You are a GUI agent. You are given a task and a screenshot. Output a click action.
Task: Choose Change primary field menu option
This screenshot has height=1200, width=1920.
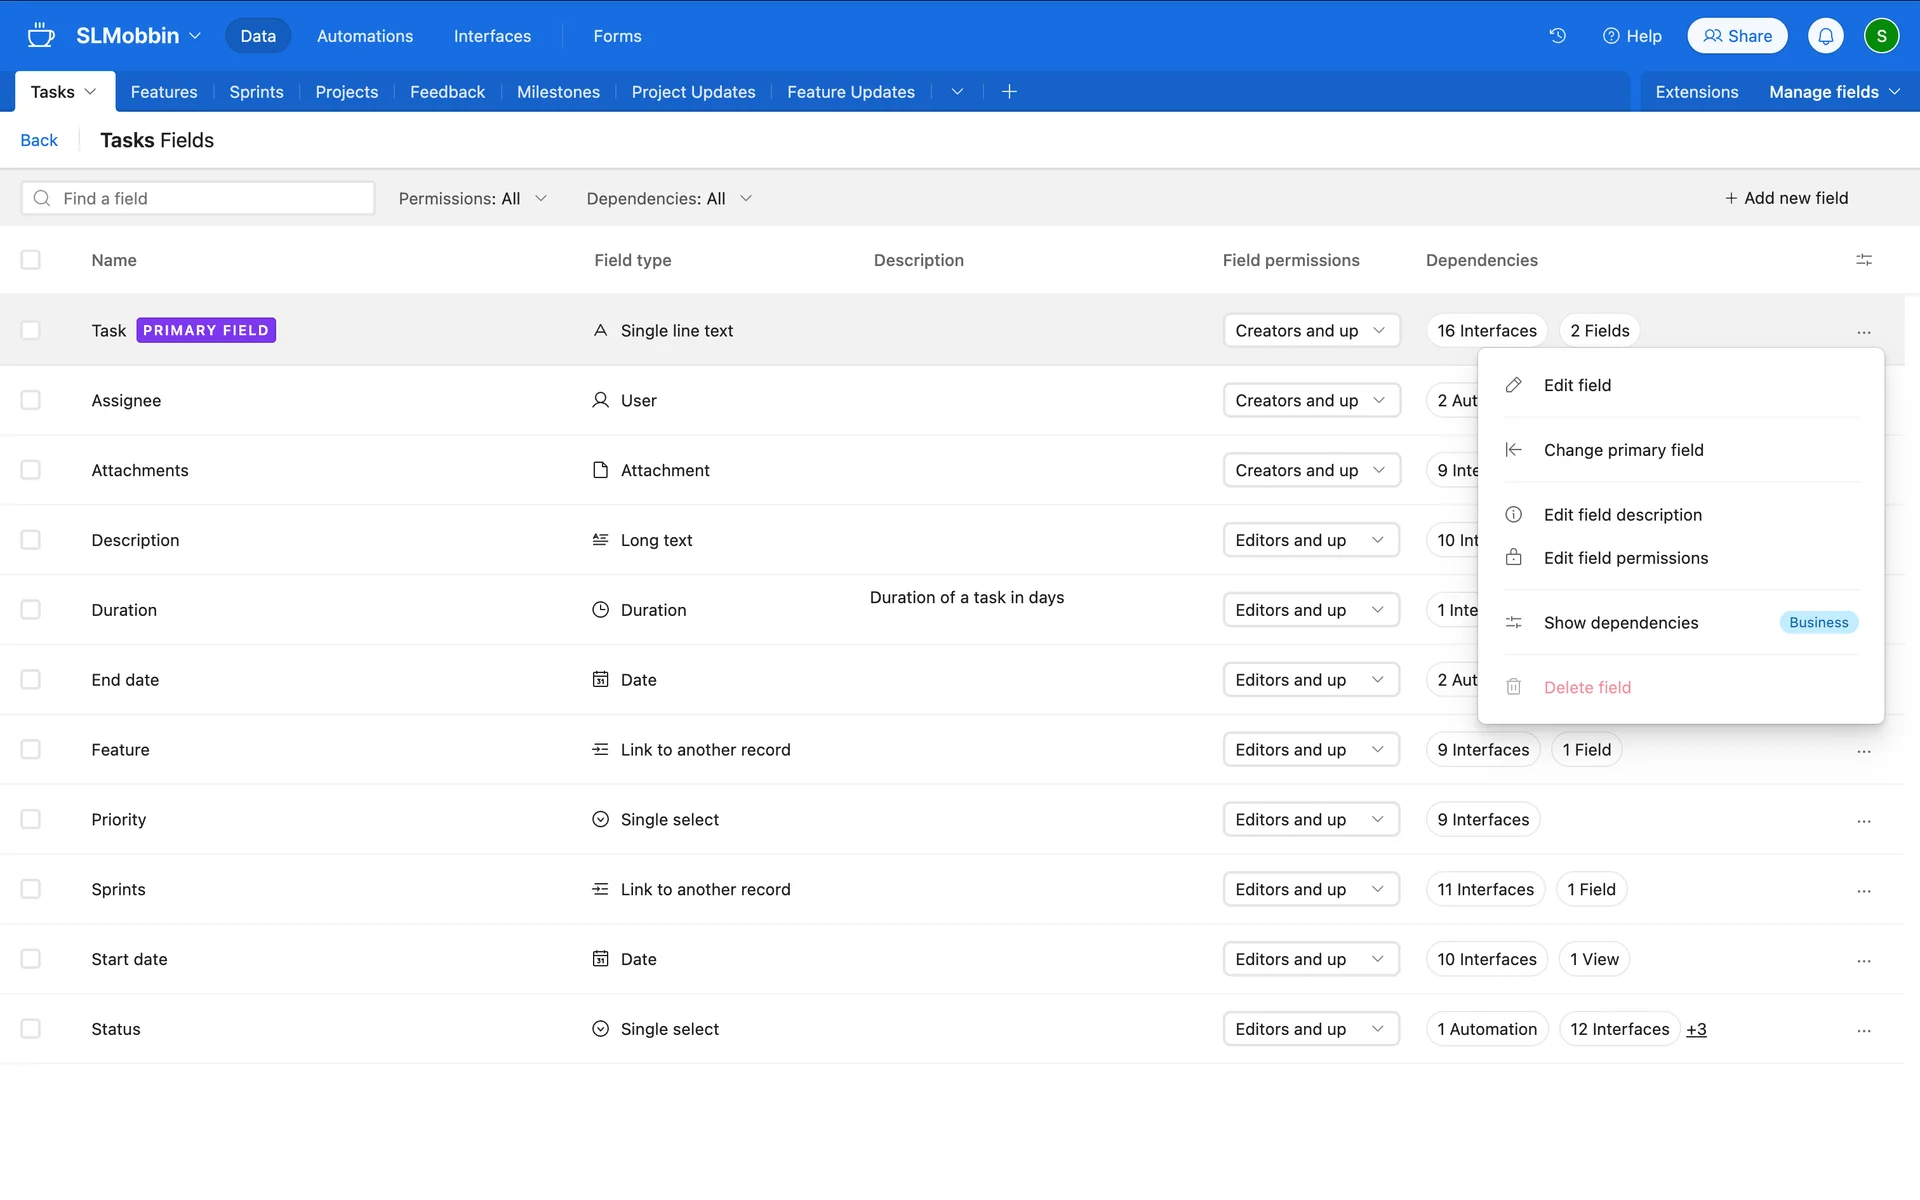click(x=1623, y=450)
